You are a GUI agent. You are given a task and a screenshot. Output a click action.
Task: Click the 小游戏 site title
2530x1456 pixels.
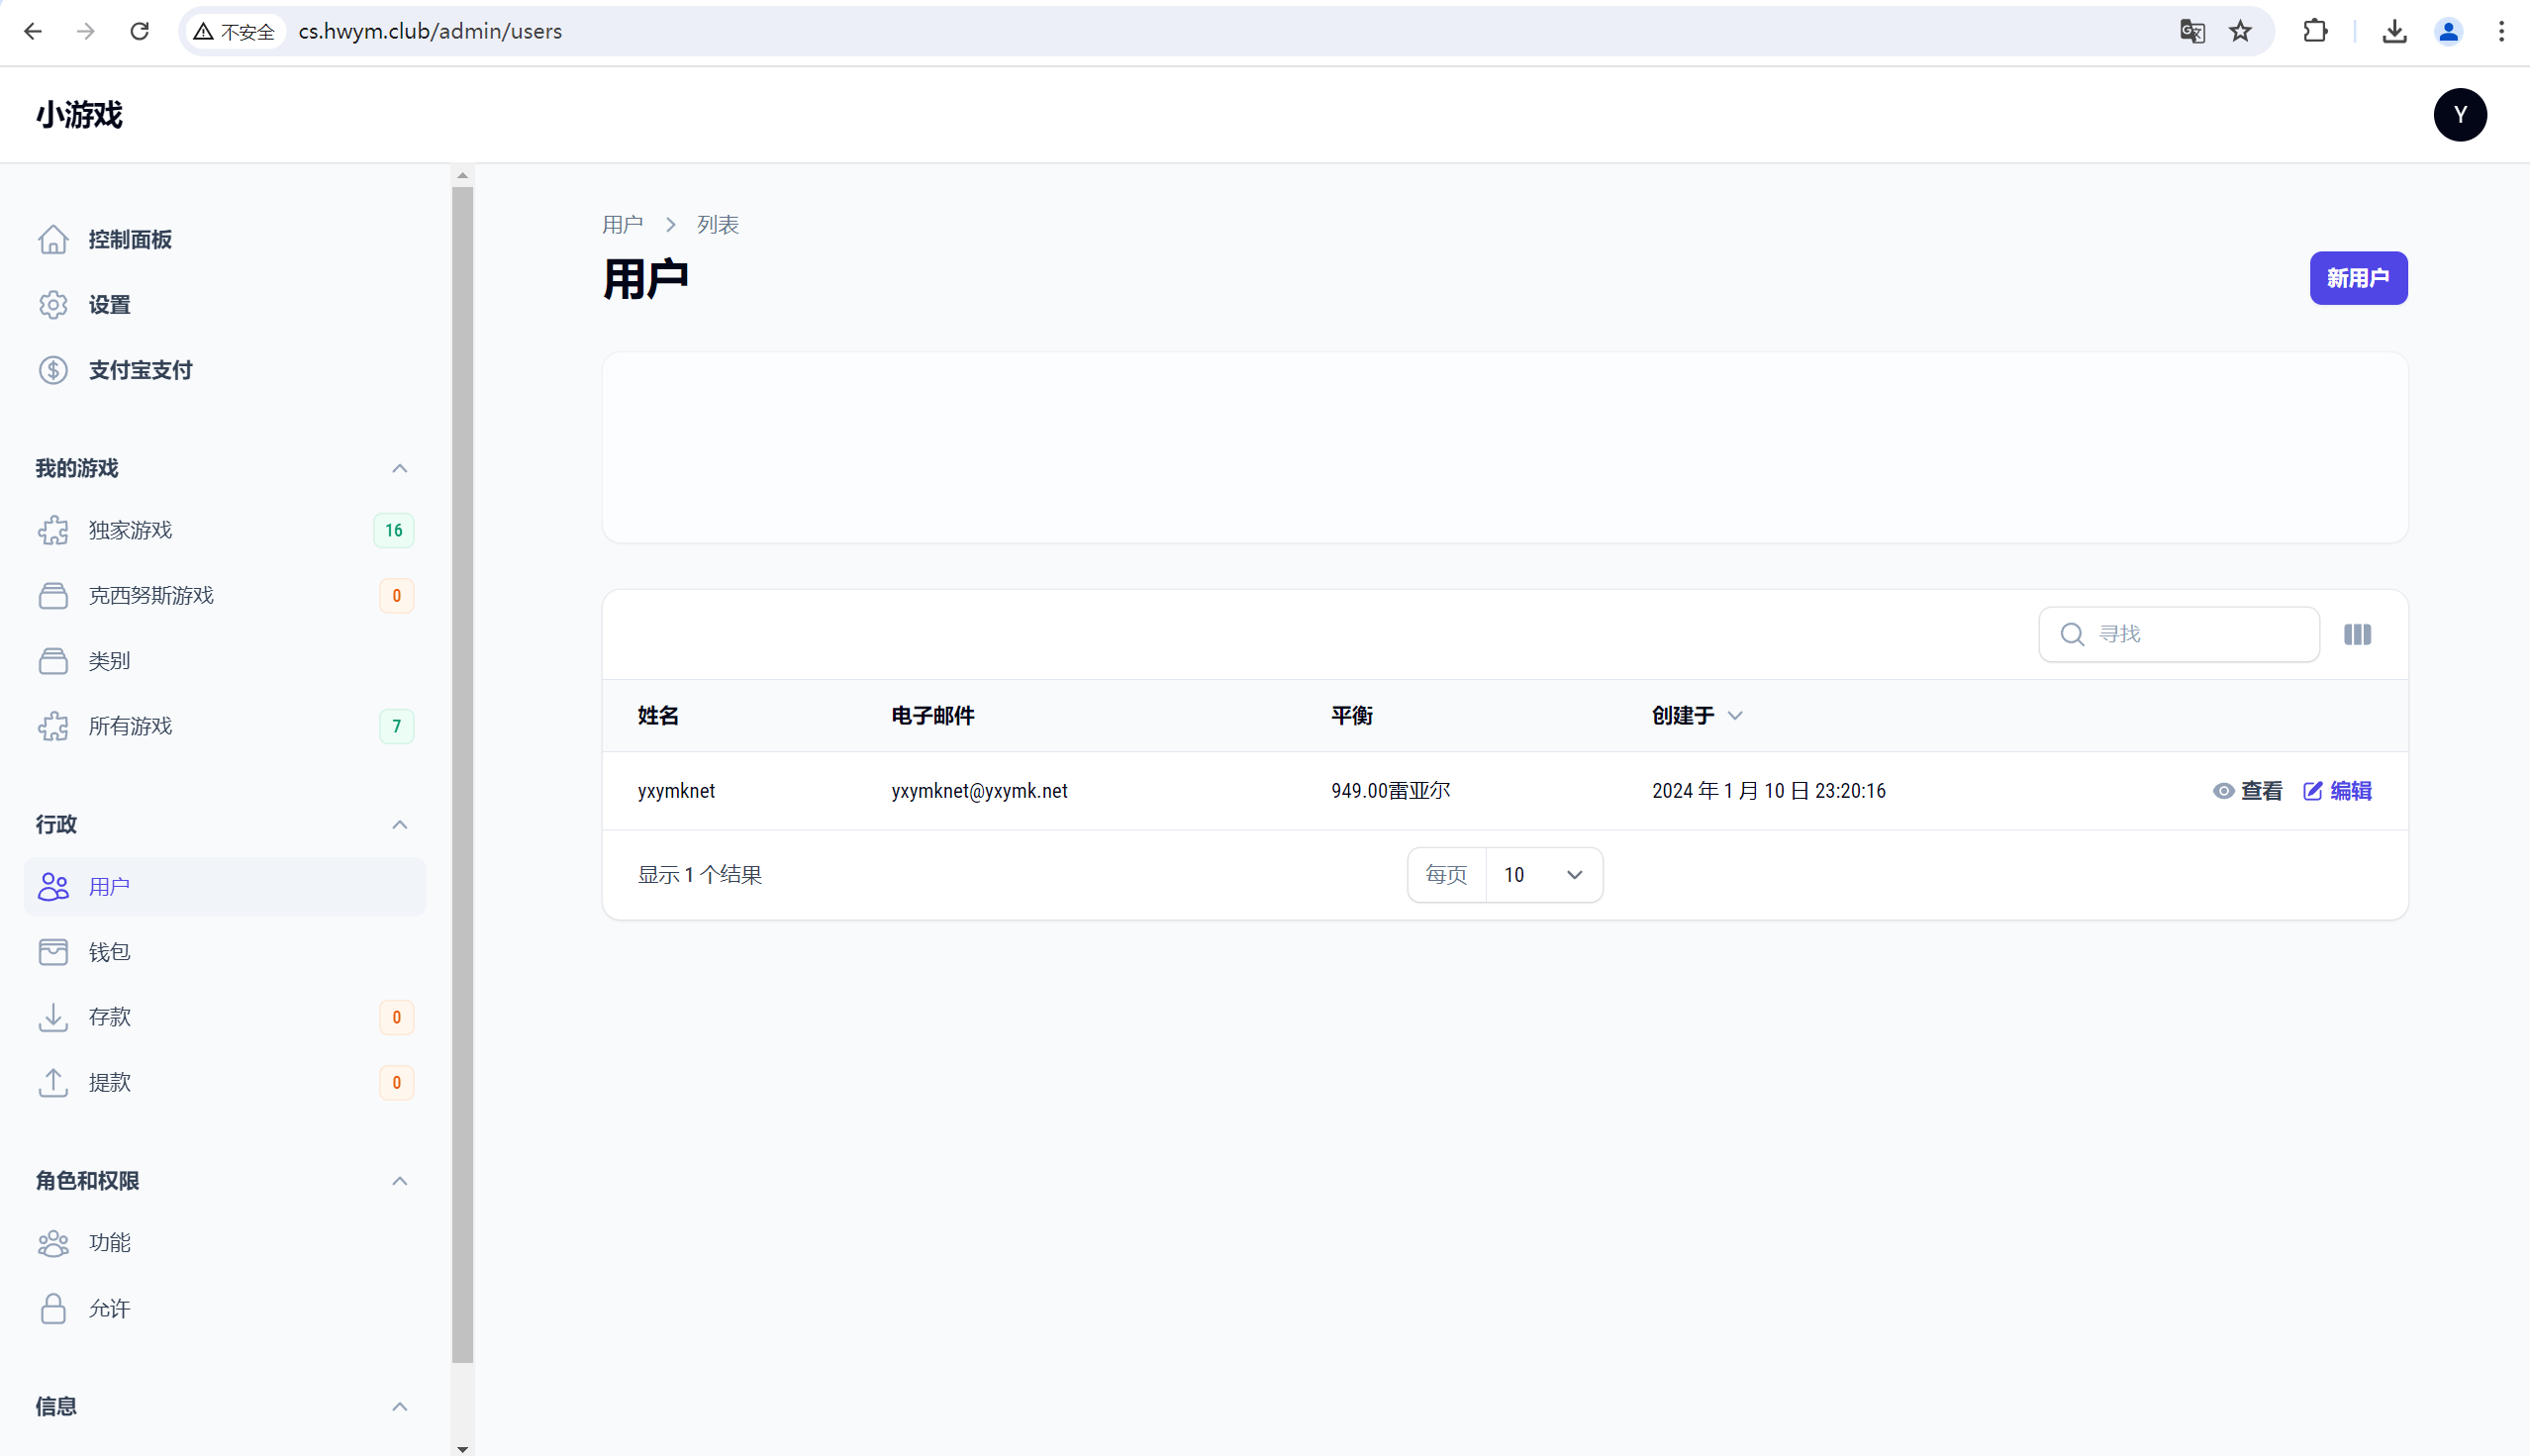click(79, 115)
